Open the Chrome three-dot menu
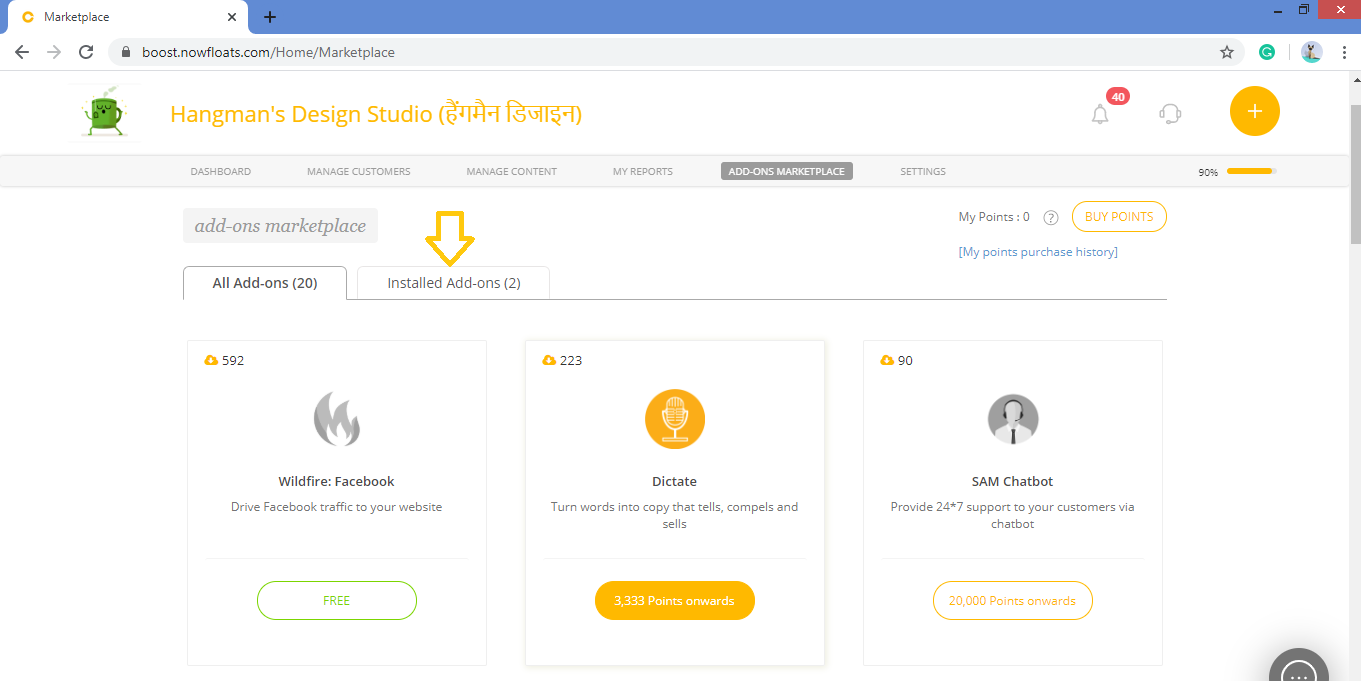Image resolution: width=1361 pixels, height=681 pixels. tap(1343, 52)
